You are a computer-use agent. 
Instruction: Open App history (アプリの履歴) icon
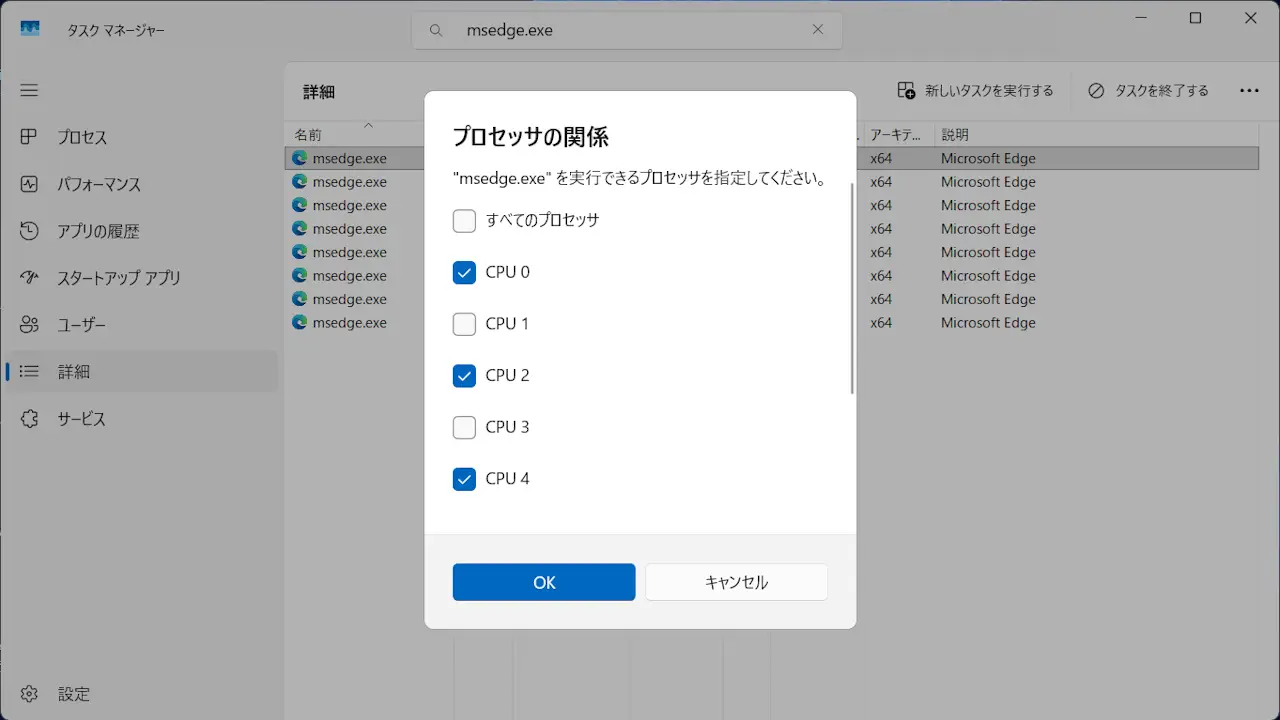coord(29,231)
